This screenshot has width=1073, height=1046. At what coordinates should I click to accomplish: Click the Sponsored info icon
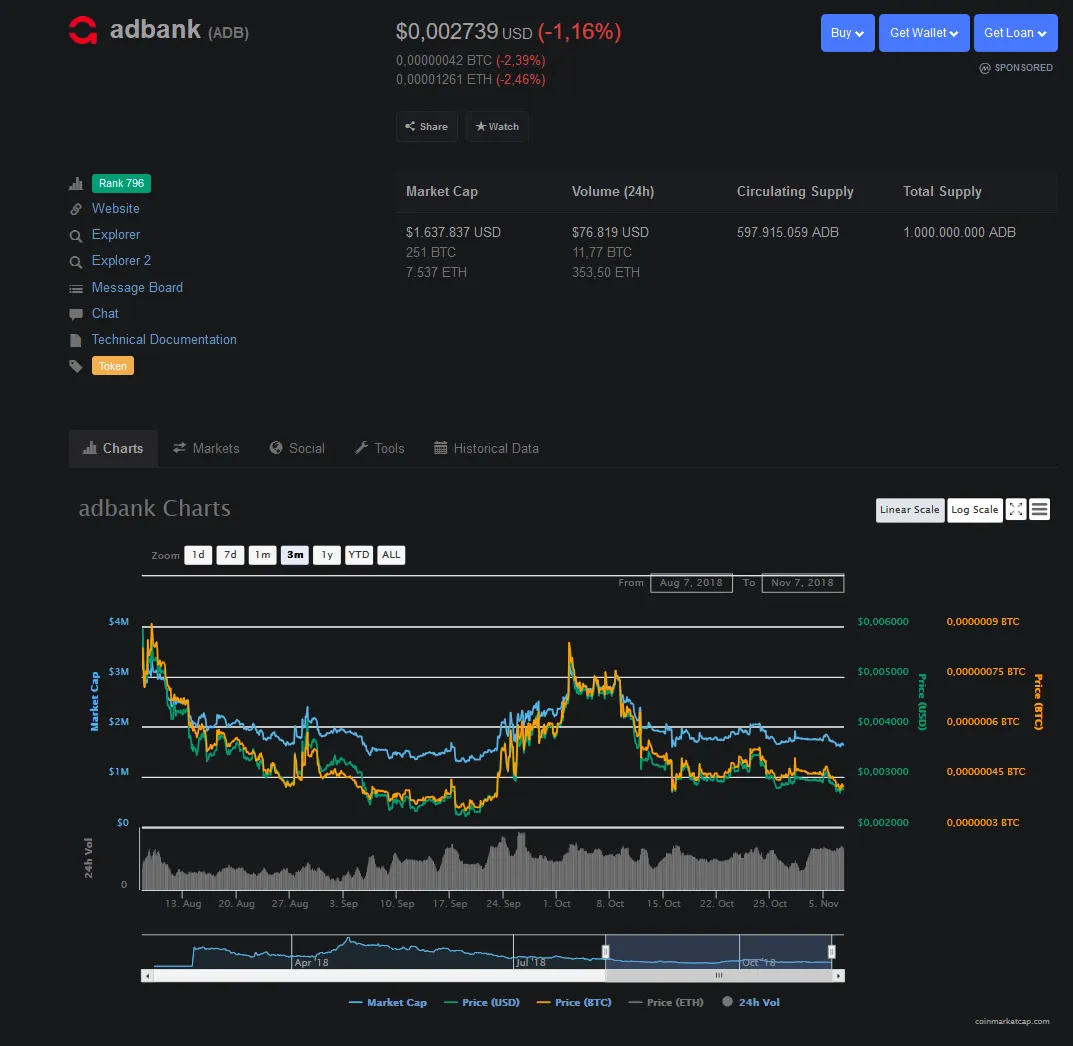[x=985, y=68]
